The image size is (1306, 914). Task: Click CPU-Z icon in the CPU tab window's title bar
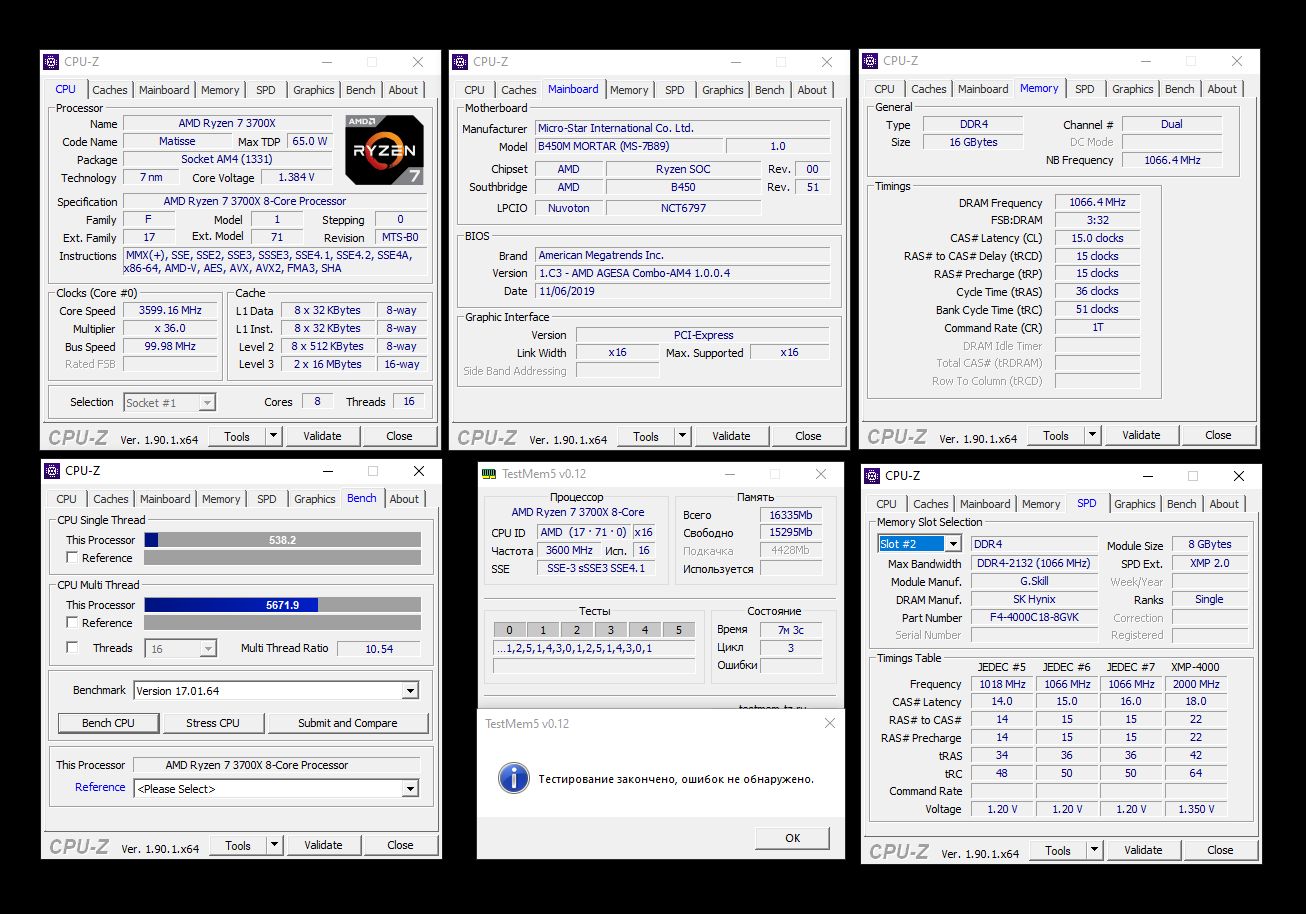(51, 62)
